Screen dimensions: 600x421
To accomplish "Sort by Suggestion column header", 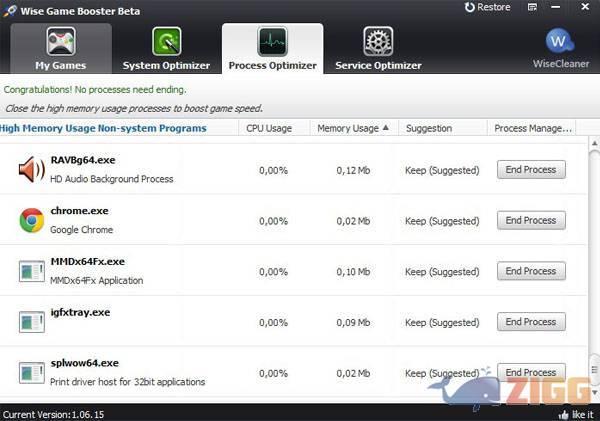I will (428, 128).
